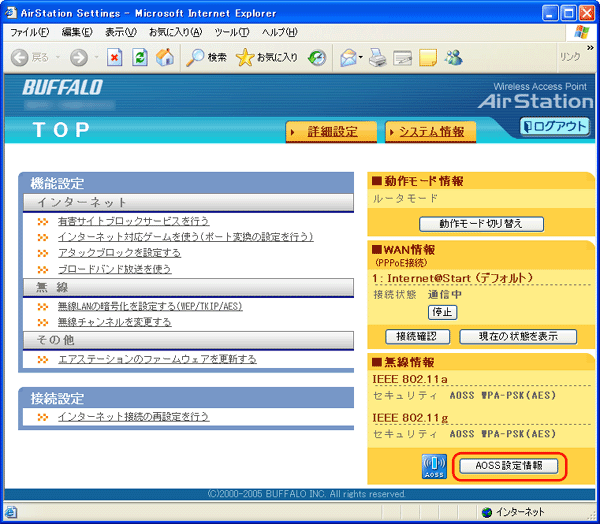Open the お気に入り(A) menu
Screen dimensions: 600x524
(x=175, y=33)
